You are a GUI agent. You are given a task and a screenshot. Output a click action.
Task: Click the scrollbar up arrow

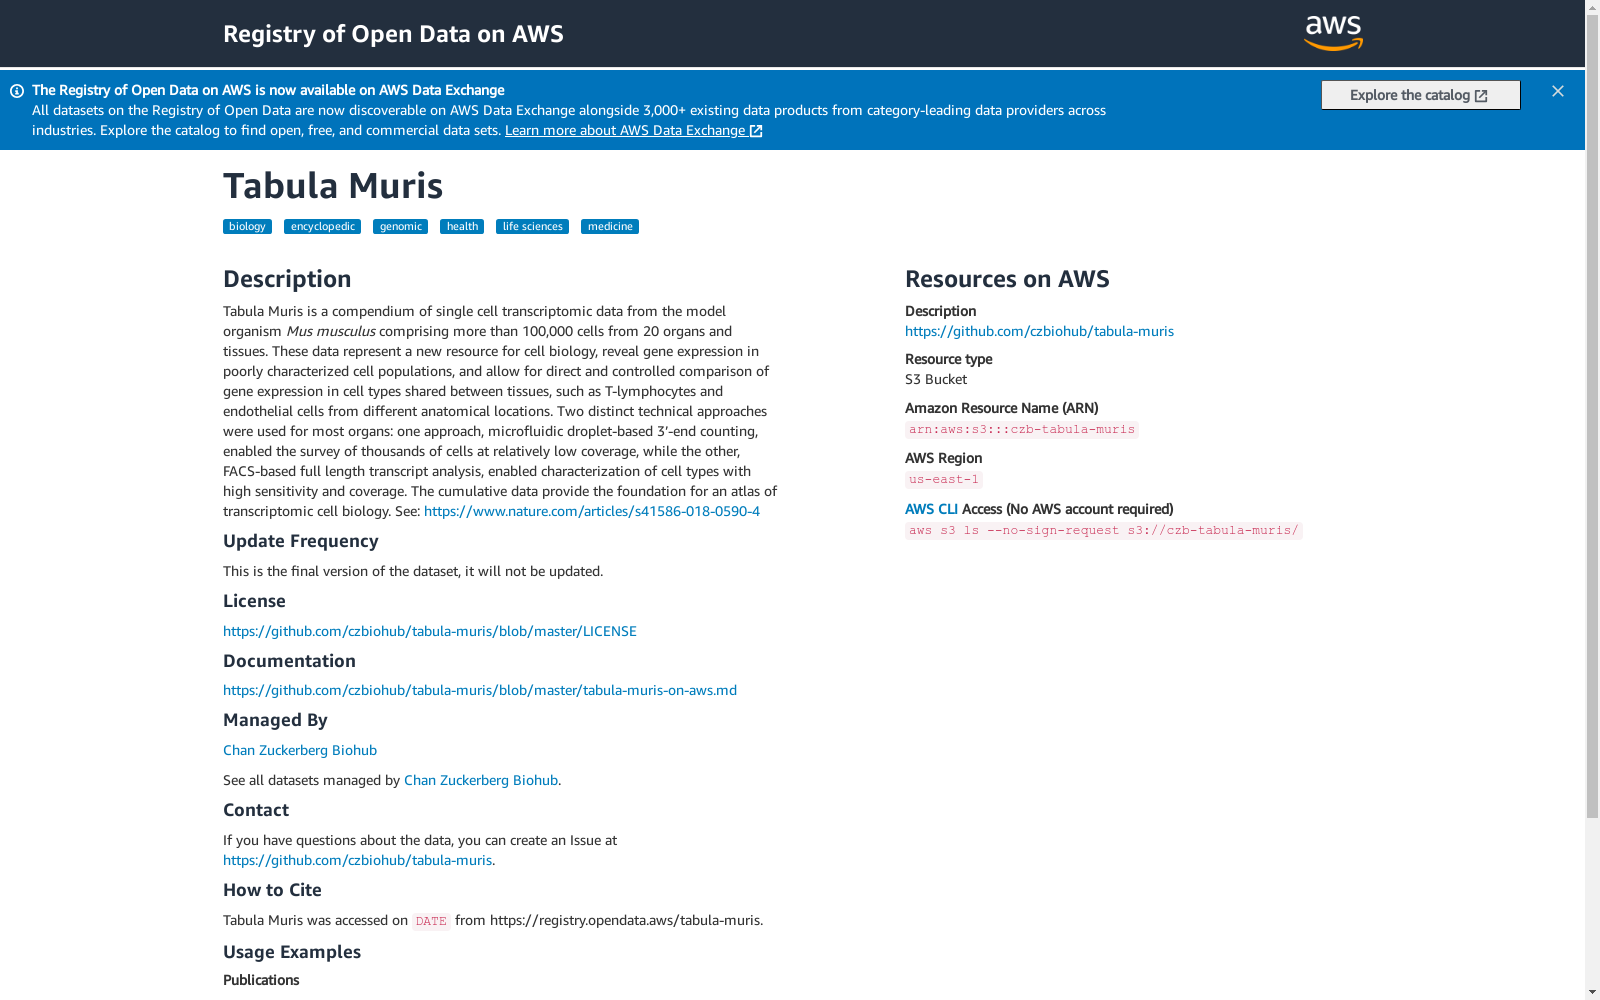(1592, 8)
